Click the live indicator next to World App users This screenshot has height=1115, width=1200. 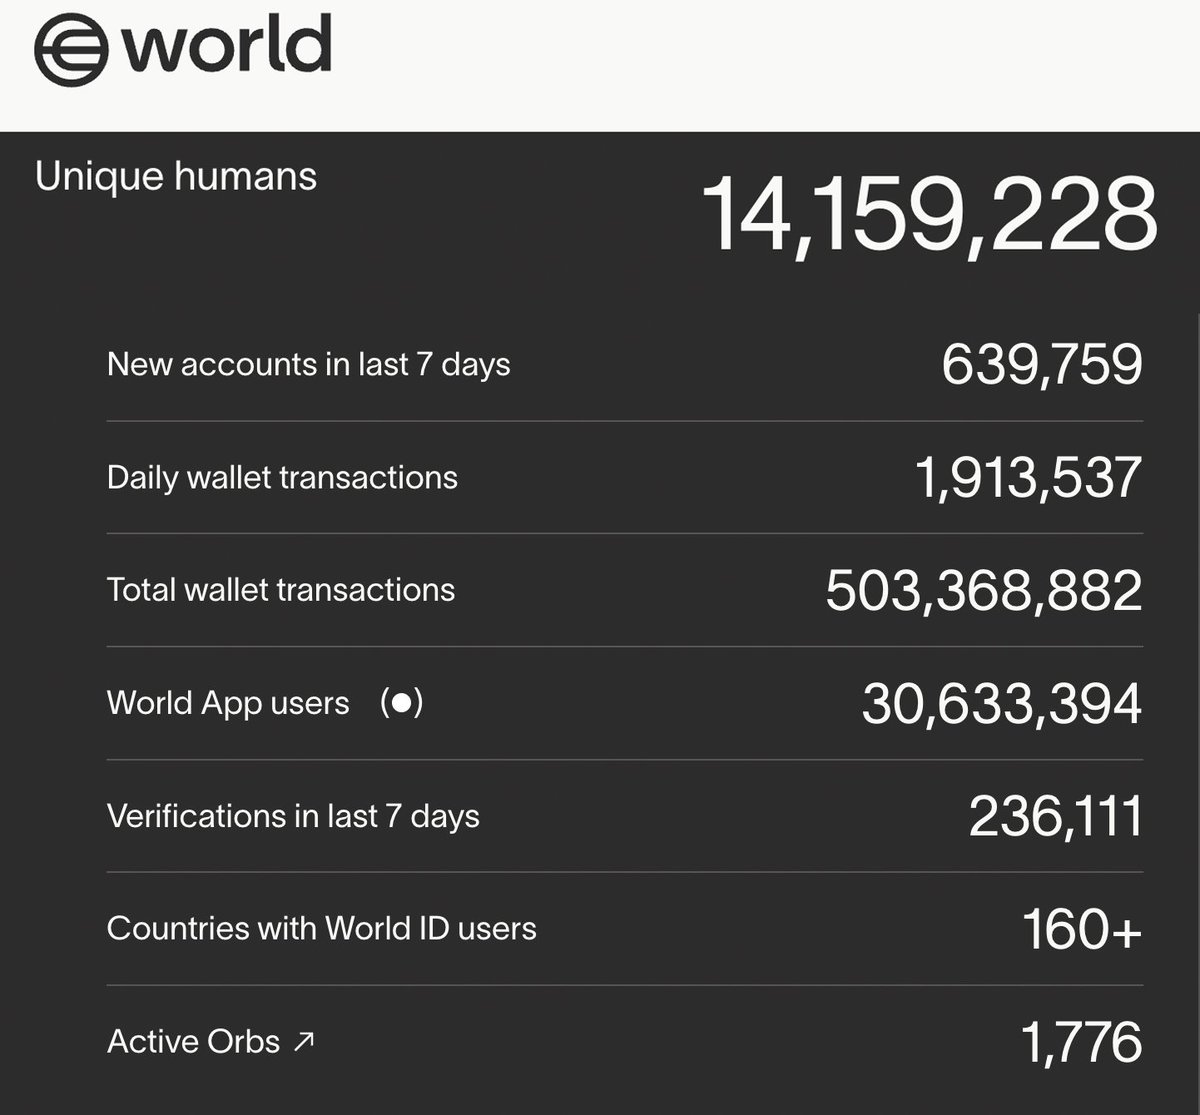tap(401, 703)
